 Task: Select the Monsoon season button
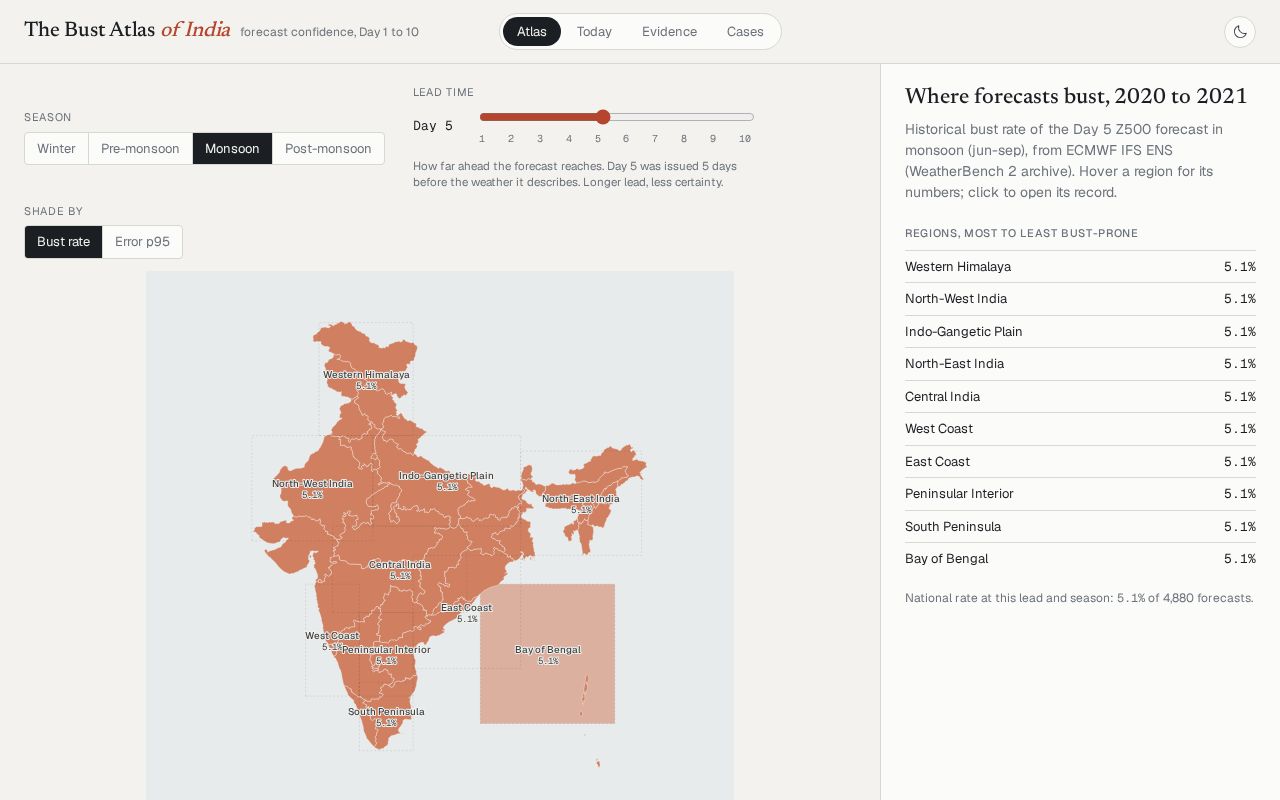pyautogui.click(x=232, y=149)
